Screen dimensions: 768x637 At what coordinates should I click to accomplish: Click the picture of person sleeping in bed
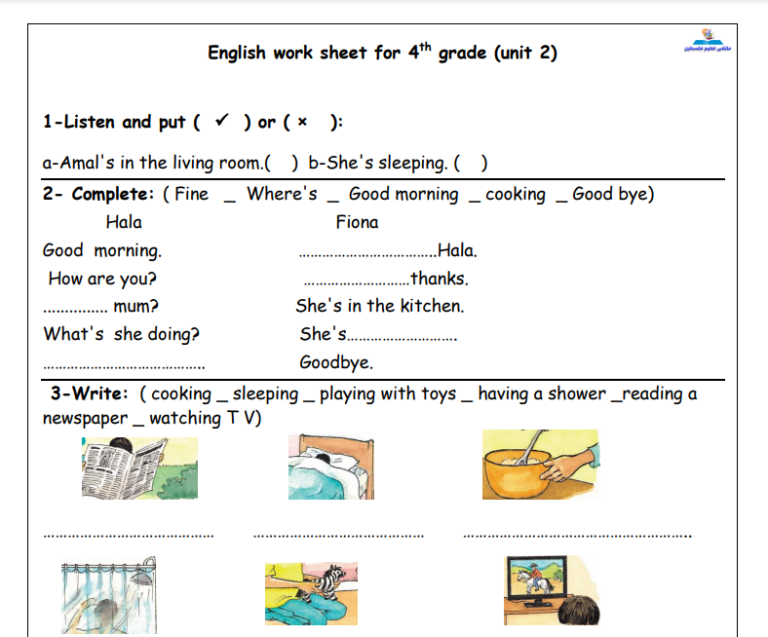(x=331, y=467)
